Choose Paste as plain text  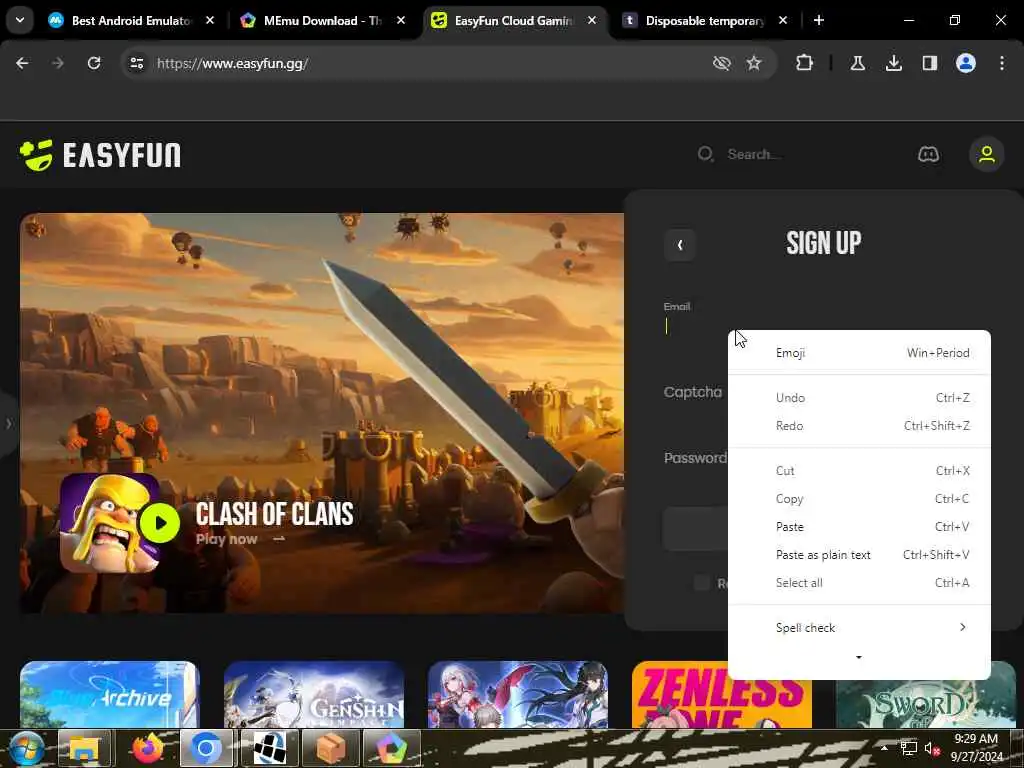pos(859,555)
